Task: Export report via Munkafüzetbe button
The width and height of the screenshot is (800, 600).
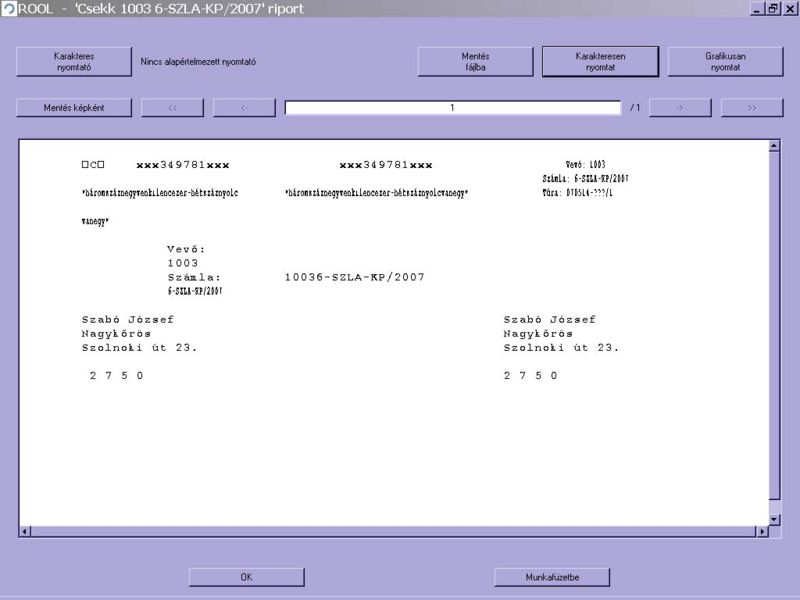Action: 552,577
